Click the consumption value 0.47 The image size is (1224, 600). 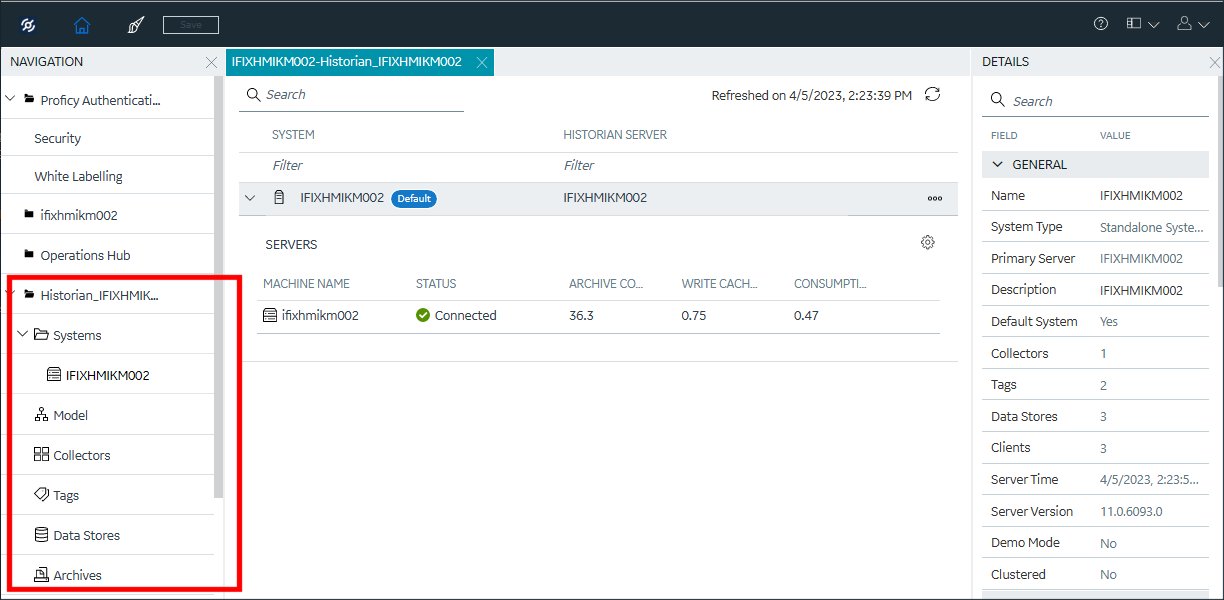pos(807,315)
